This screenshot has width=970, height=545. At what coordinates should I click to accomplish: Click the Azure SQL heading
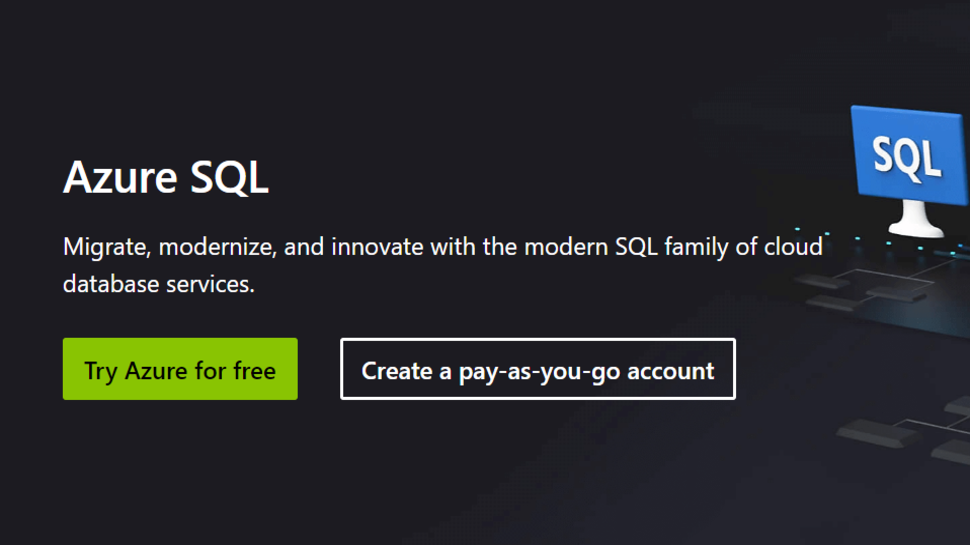click(166, 178)
